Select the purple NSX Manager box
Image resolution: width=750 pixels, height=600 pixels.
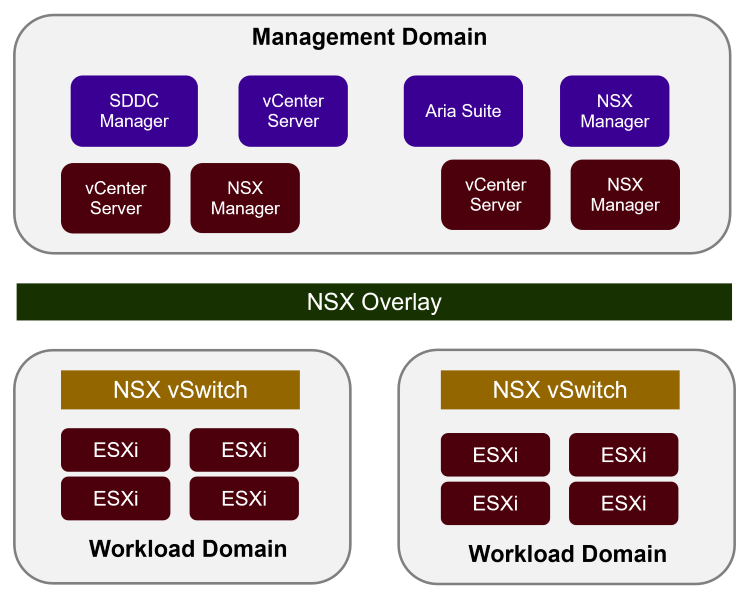click(615, 111)
